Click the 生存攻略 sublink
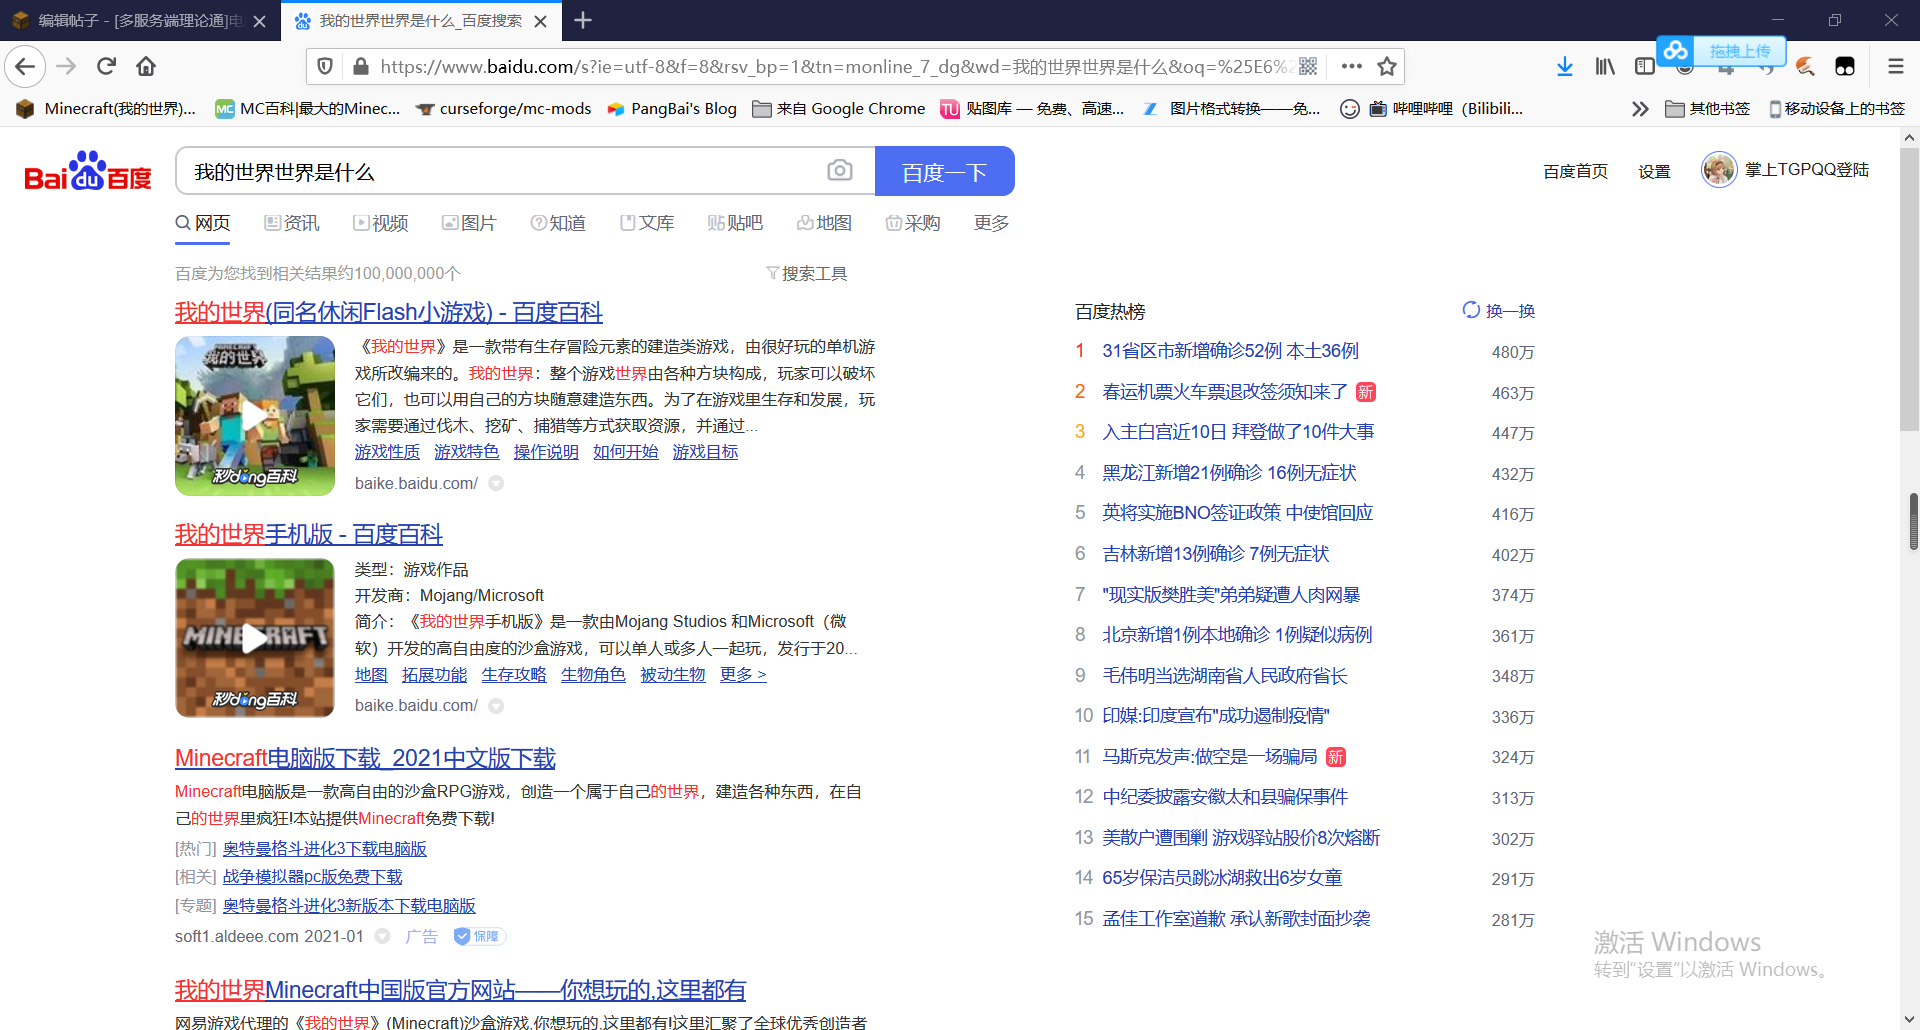Image resolution: width=1920 pixels, height=1030 pixels. (x=514, y=675)
